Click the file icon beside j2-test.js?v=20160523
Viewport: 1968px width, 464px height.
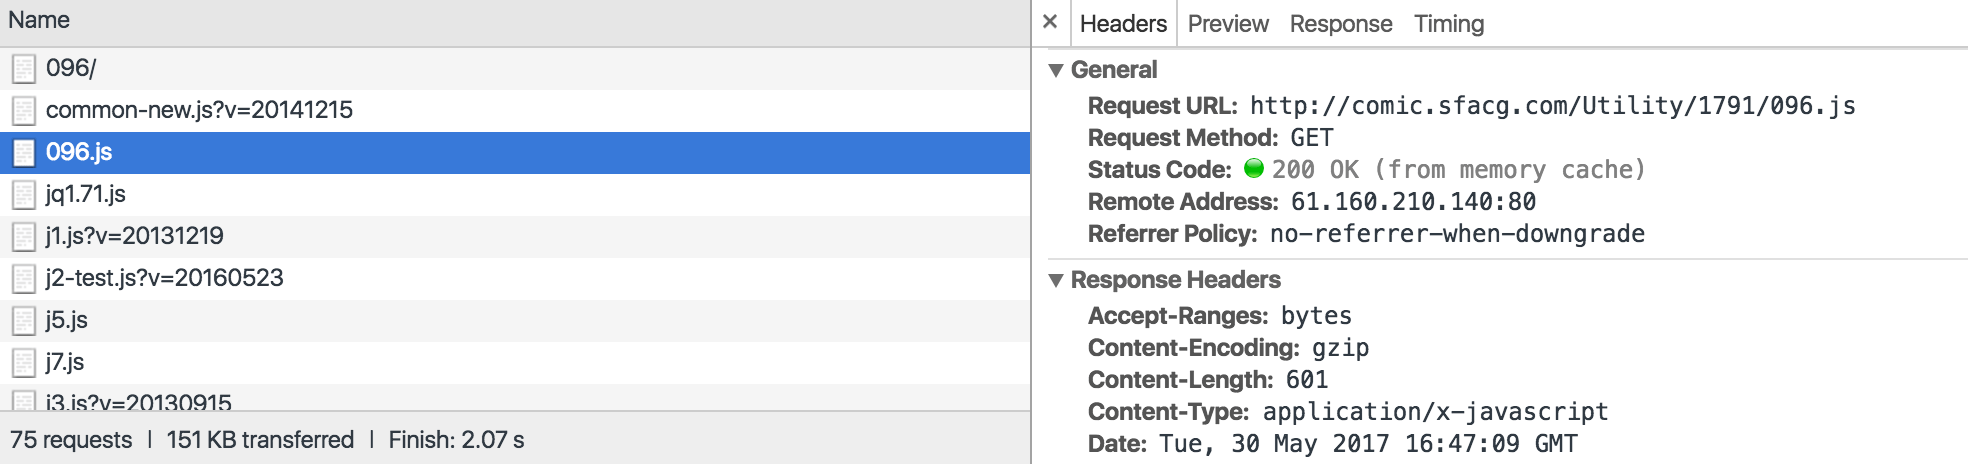pos(24,279)
